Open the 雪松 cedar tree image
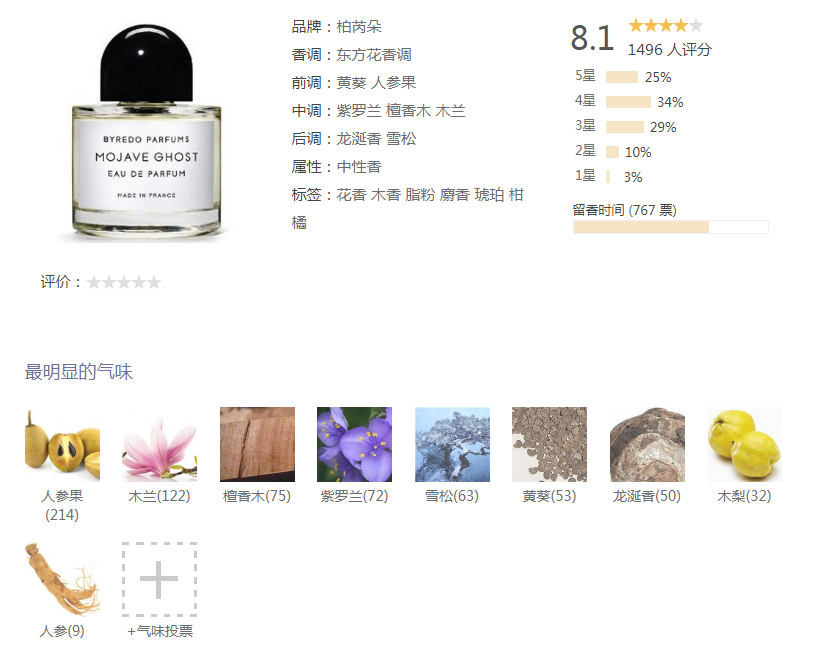 (x=452, y=444)
